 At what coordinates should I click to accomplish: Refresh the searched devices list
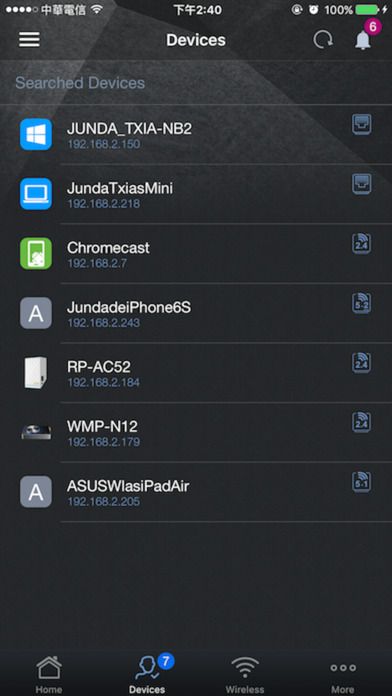point(323,40)
